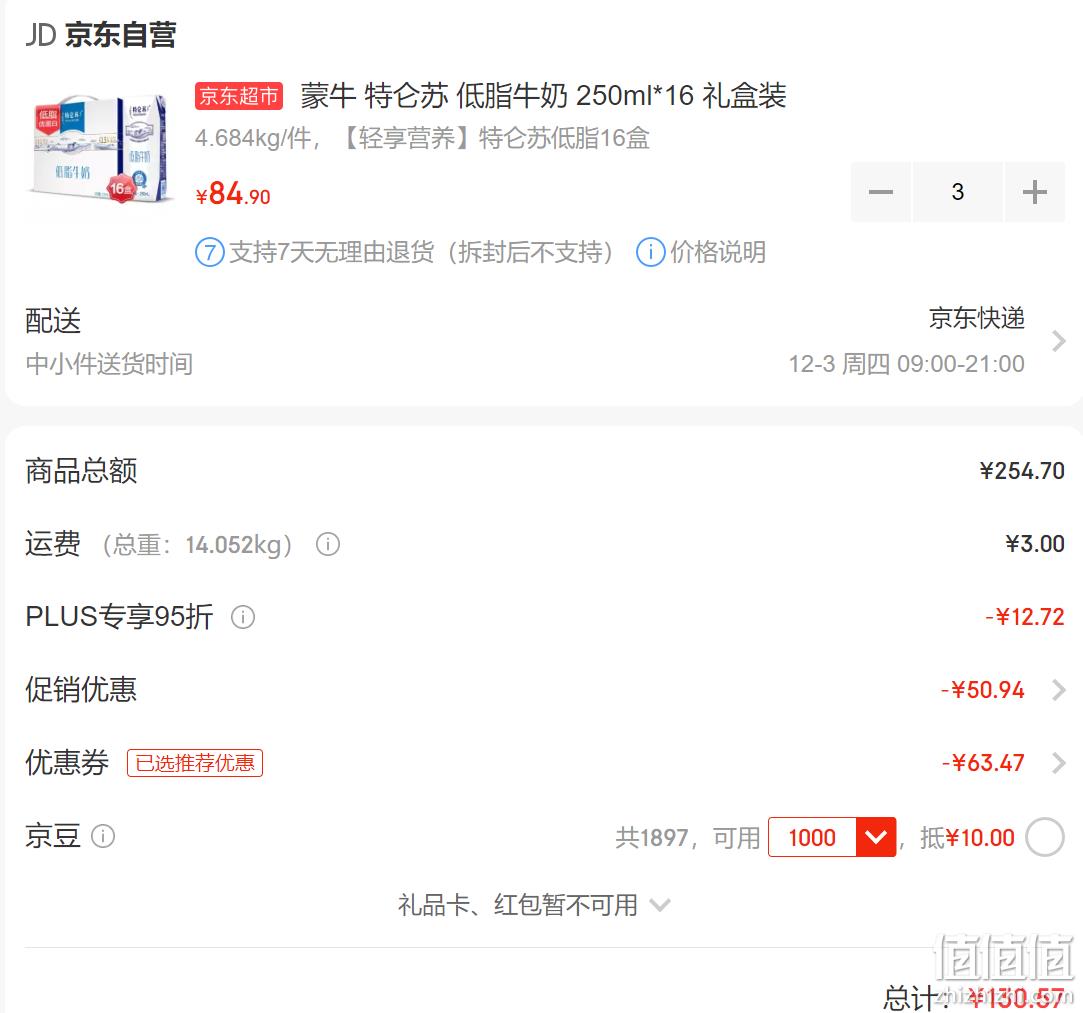Click the quantity field showing 3
The height and width of the screenshot is (1013, 1083).
click(x=957, y=192)
